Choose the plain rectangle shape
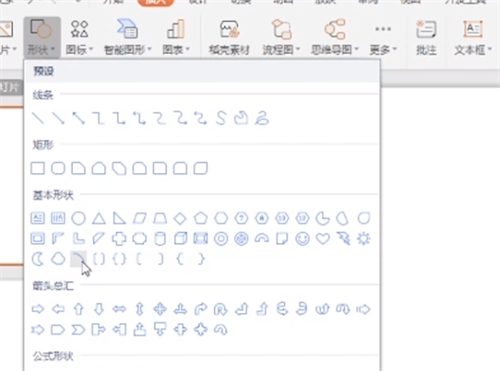 [38, 168]
